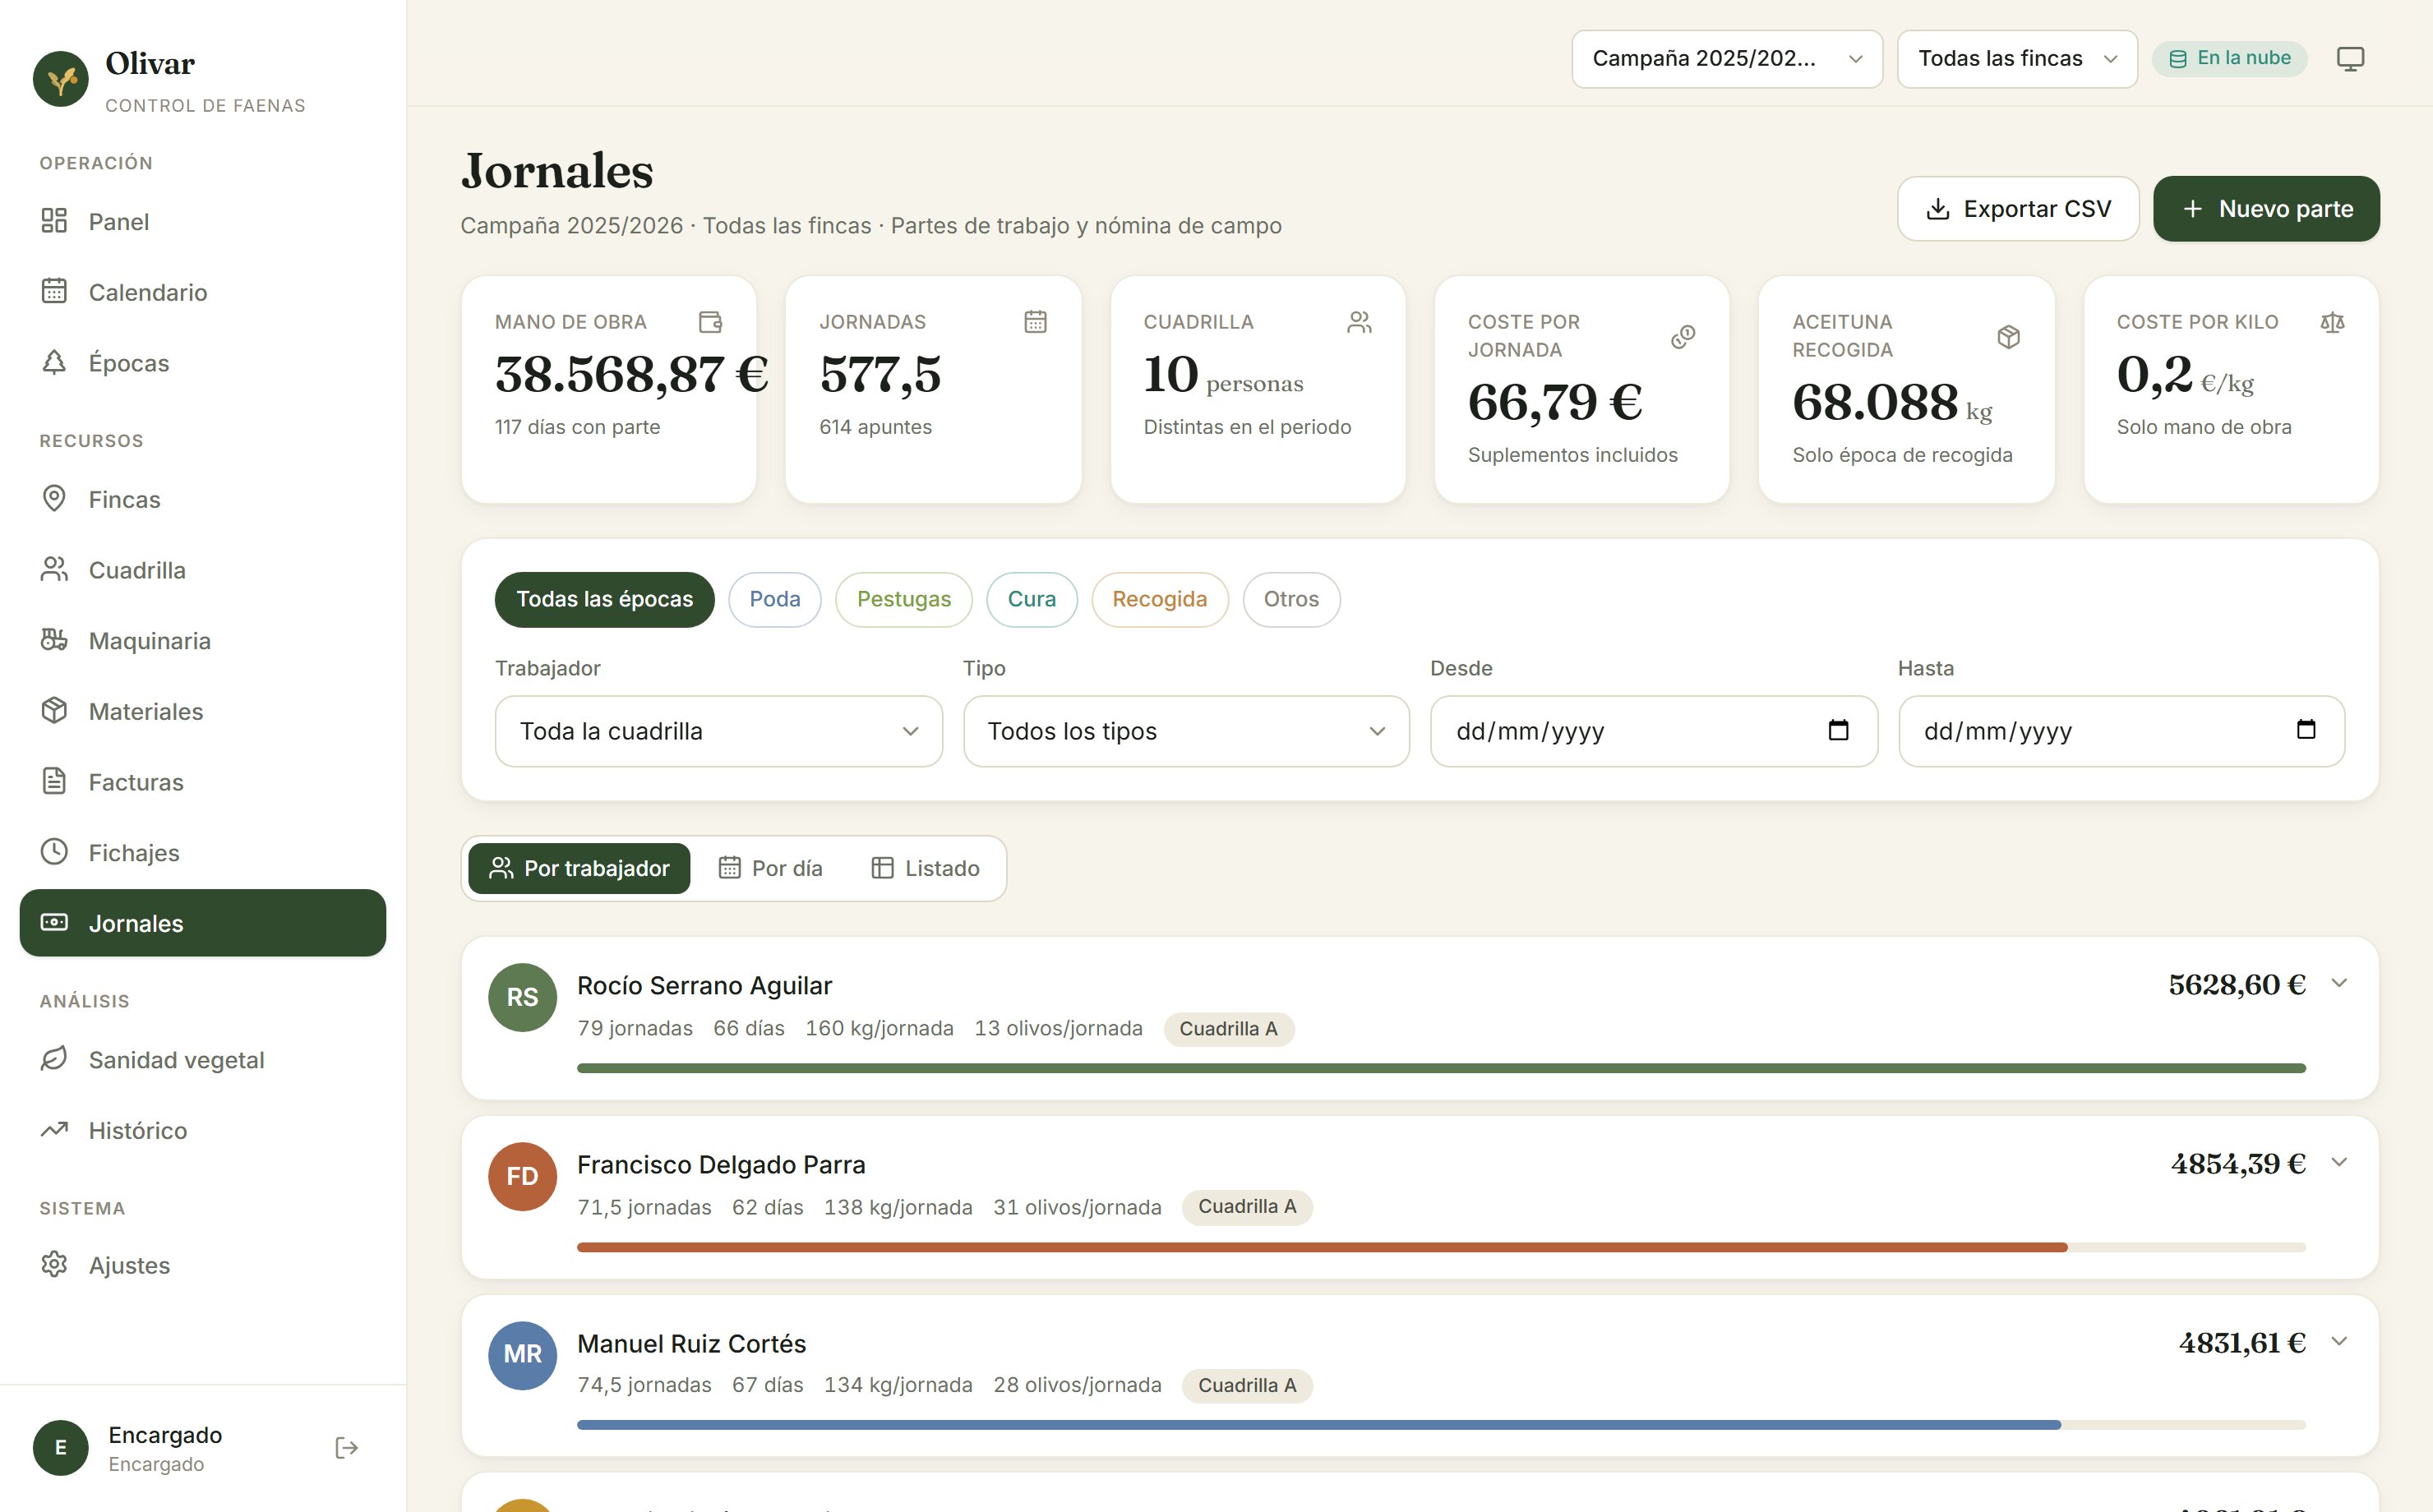
Task: Switch to the Por día view
Action: 770,868
